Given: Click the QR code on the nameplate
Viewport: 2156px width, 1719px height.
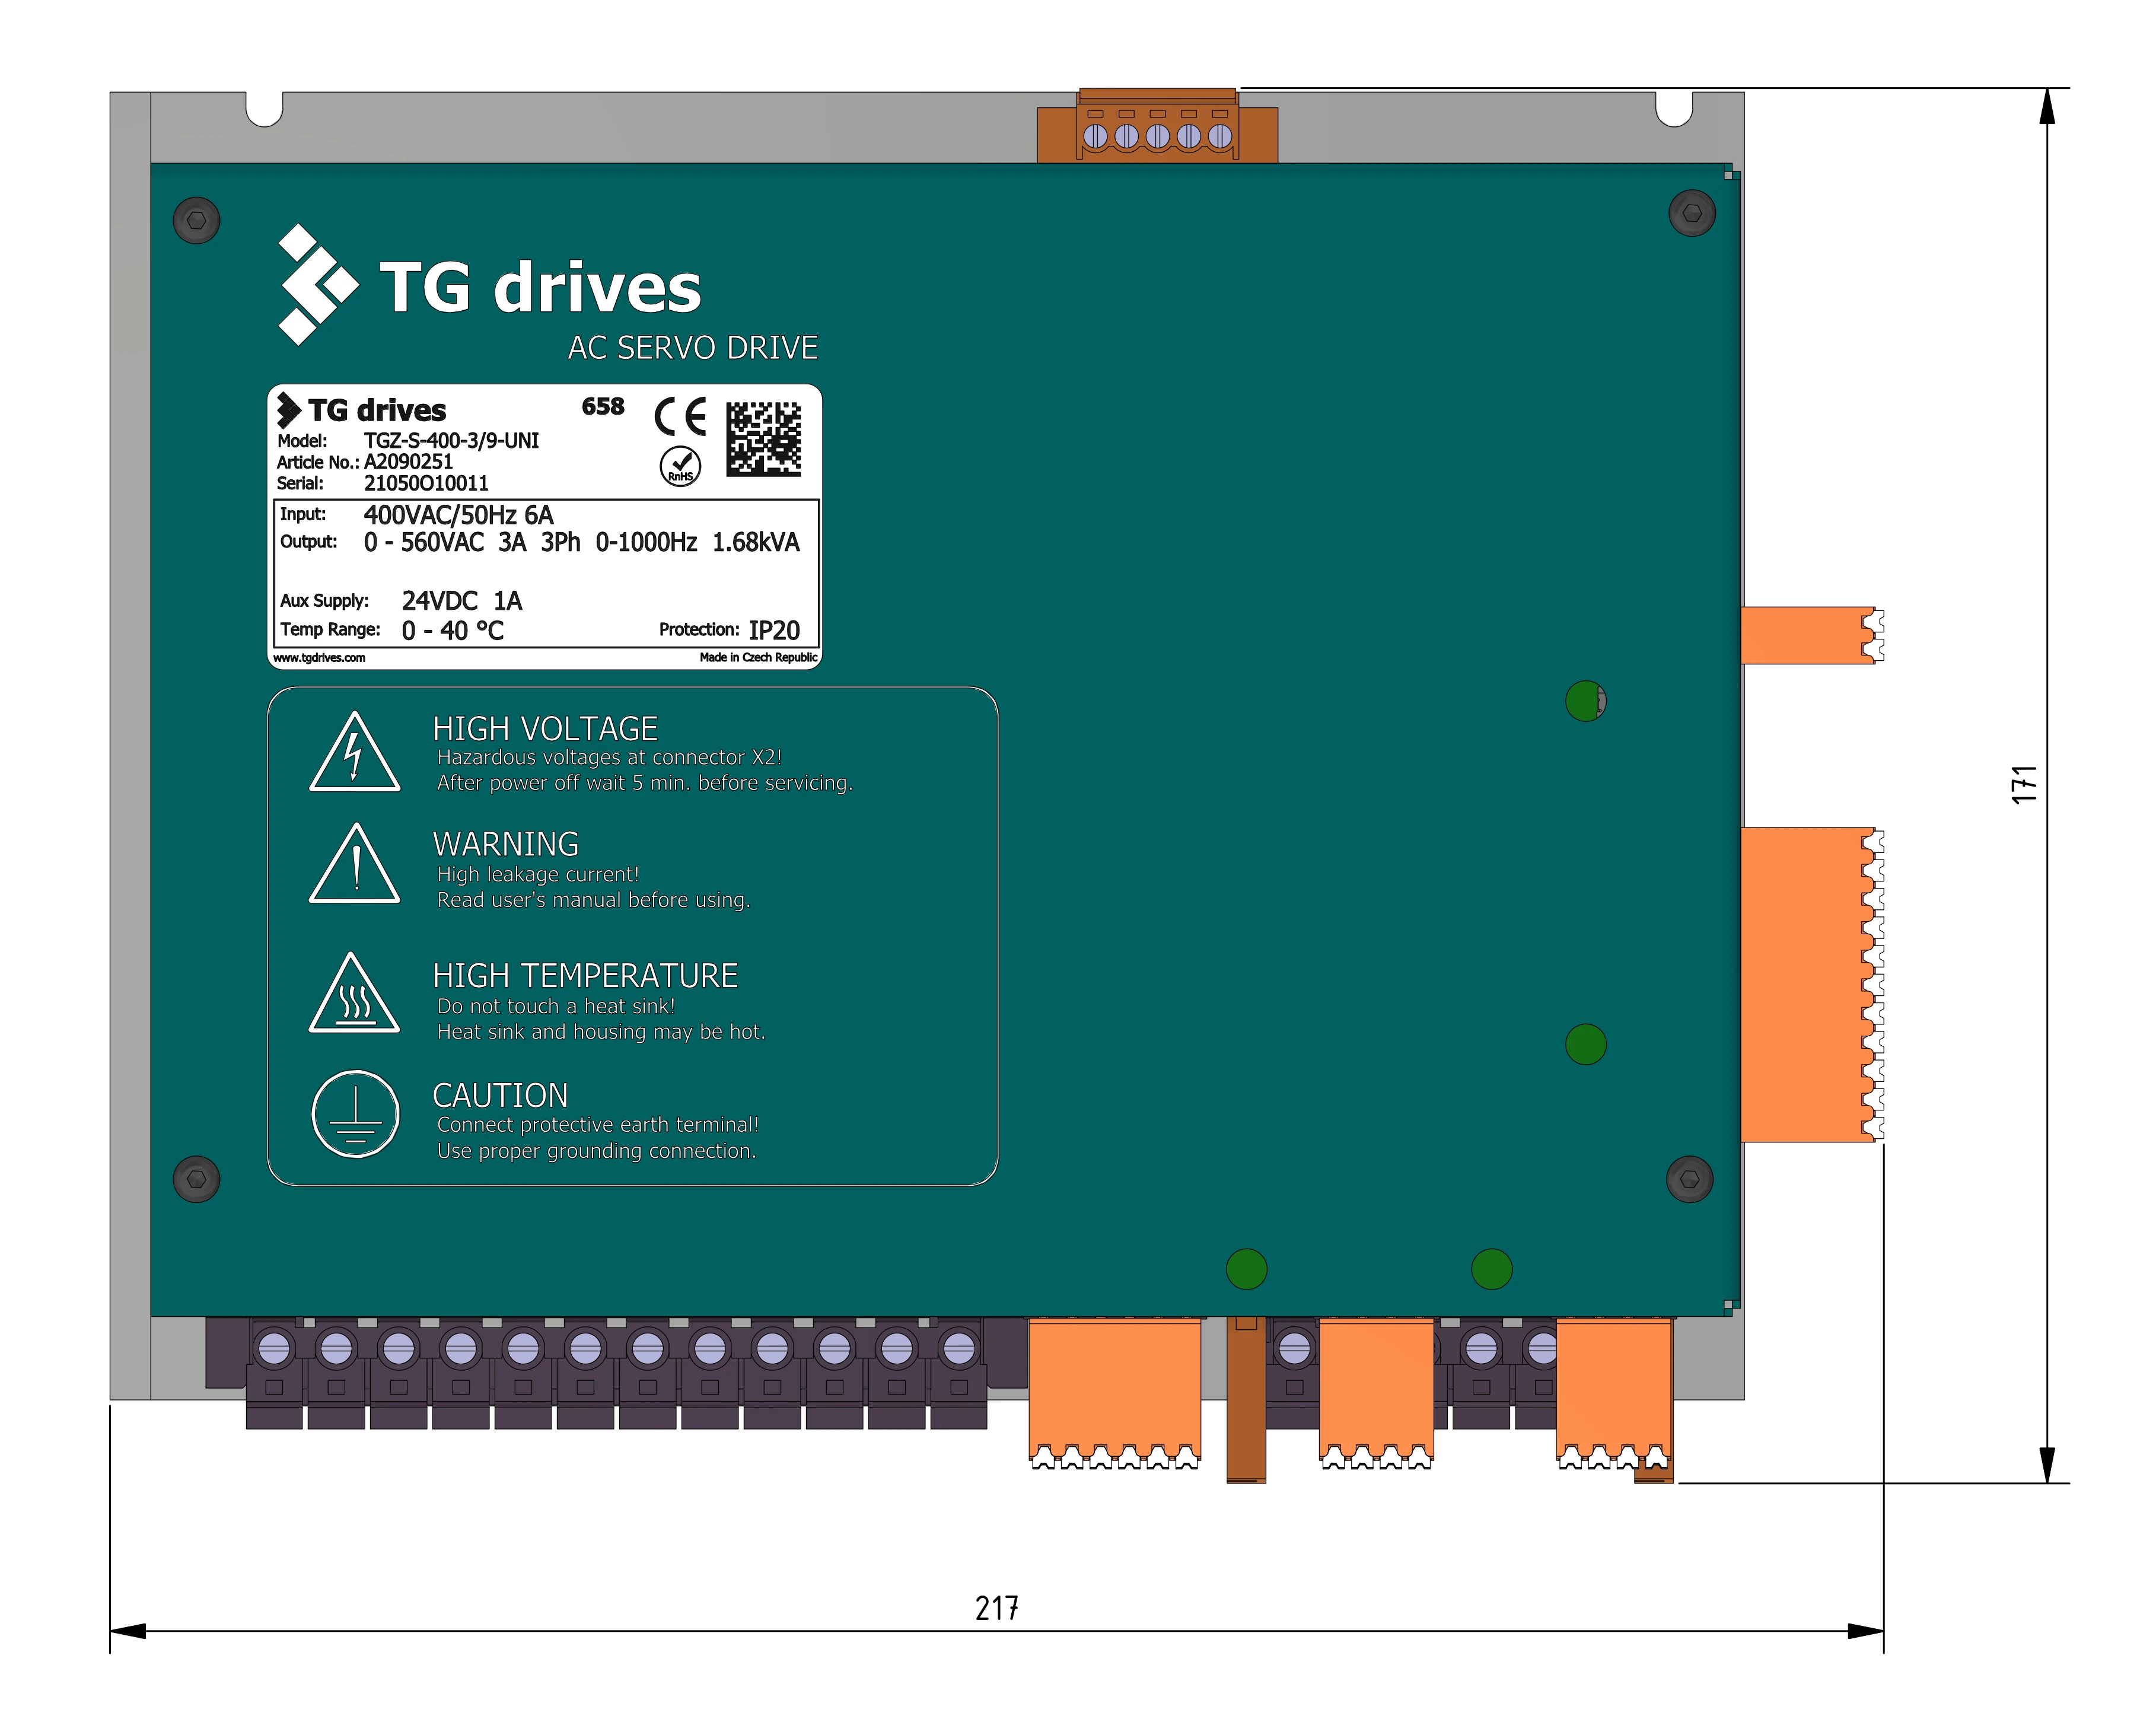Looking at the screenshot, I should (x=763, y=438).
